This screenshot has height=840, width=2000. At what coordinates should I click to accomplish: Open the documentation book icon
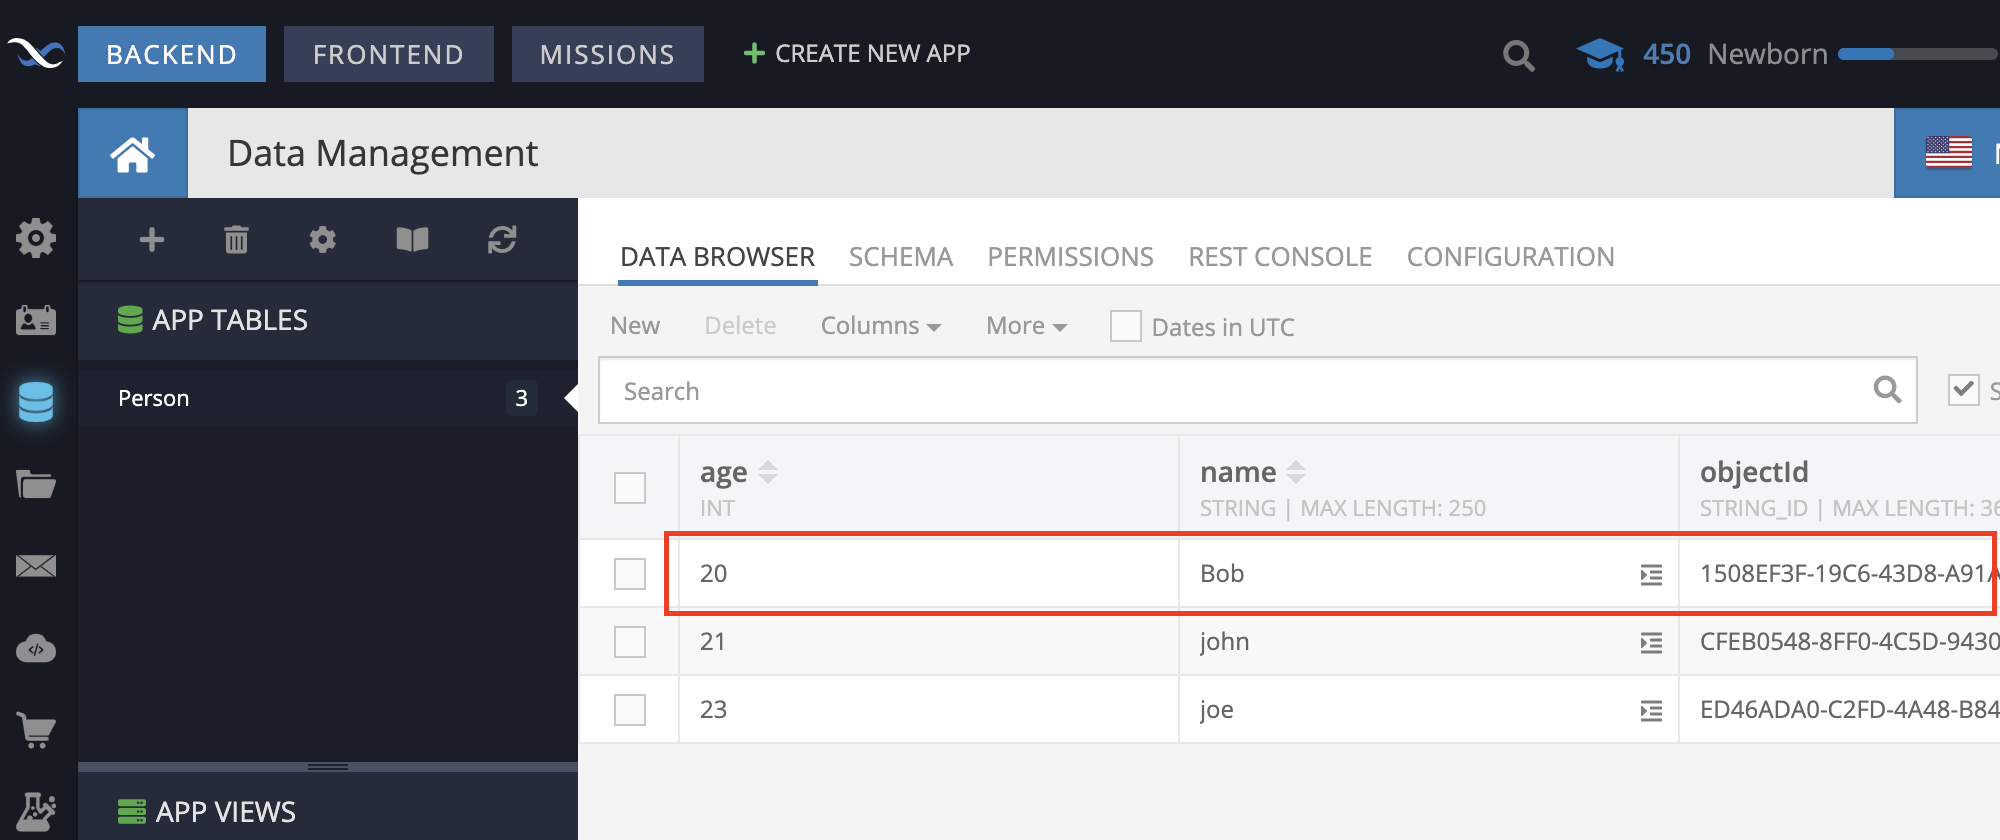(x=412, y=240)
